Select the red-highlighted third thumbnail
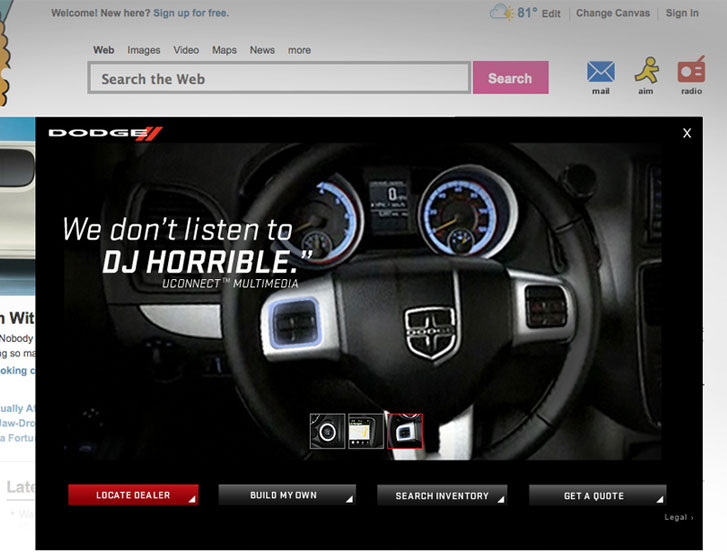The width and height of the screenshot is (727, 552). click(405, 431)
